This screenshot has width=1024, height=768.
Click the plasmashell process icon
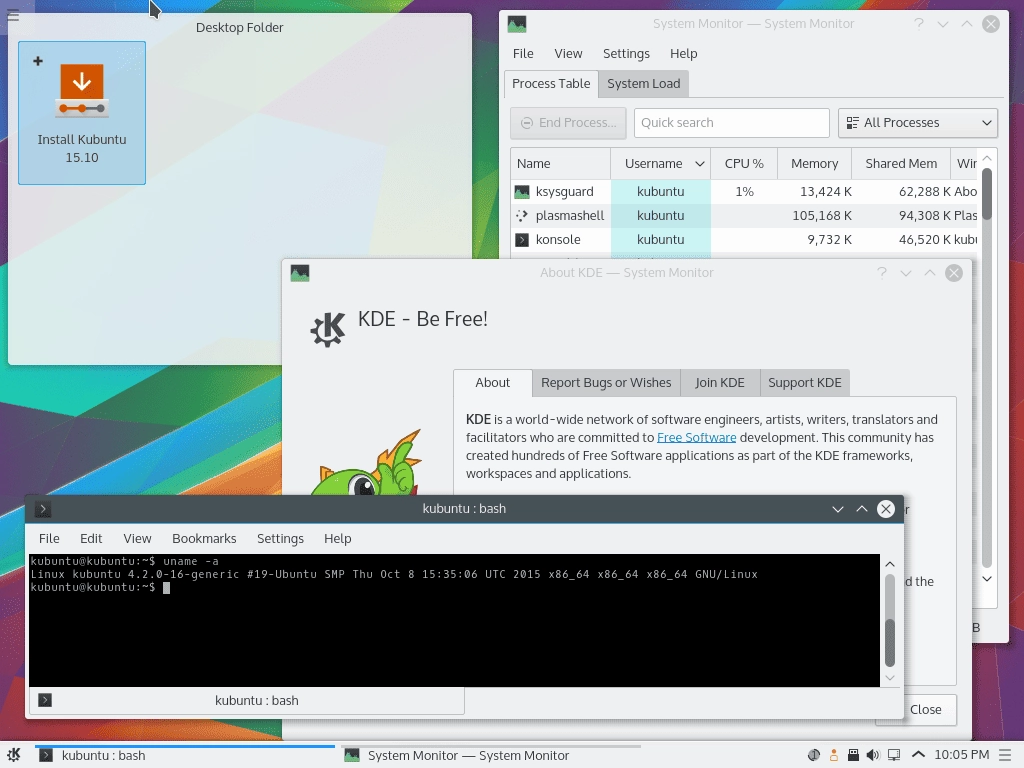[522, 216]
